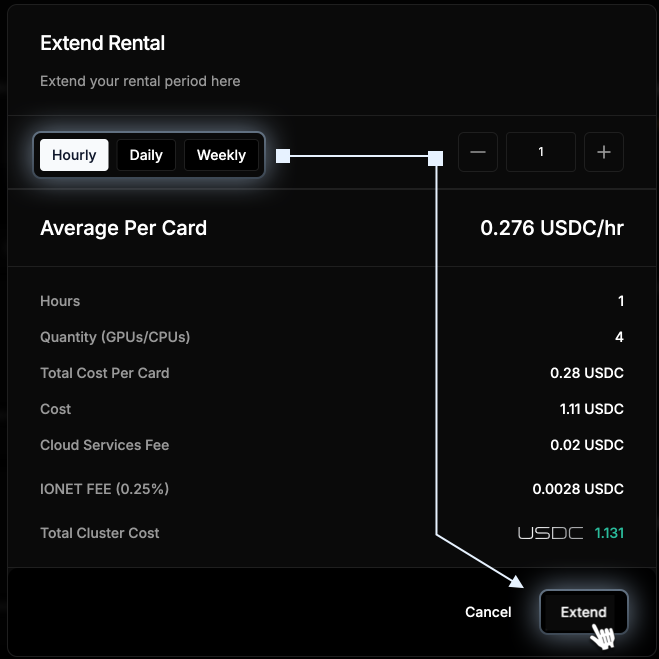
Task: Select the green 1.131 total amount
Action: [609, 533]
